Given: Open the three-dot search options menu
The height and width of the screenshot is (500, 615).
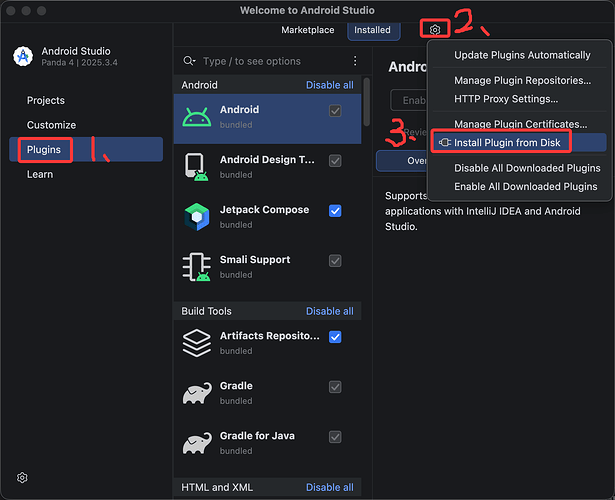Looking at the screenshot, I should click(355, 61).
